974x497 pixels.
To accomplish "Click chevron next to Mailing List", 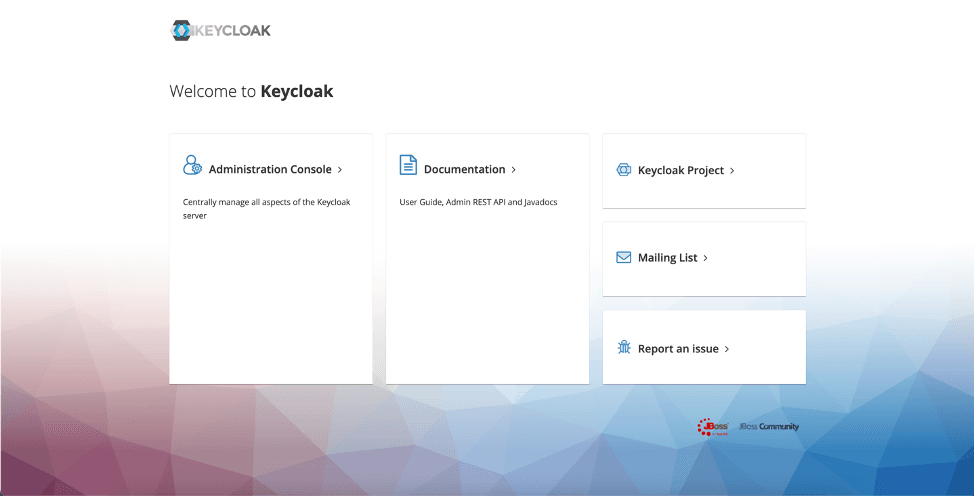I will [x=706, y=258].
